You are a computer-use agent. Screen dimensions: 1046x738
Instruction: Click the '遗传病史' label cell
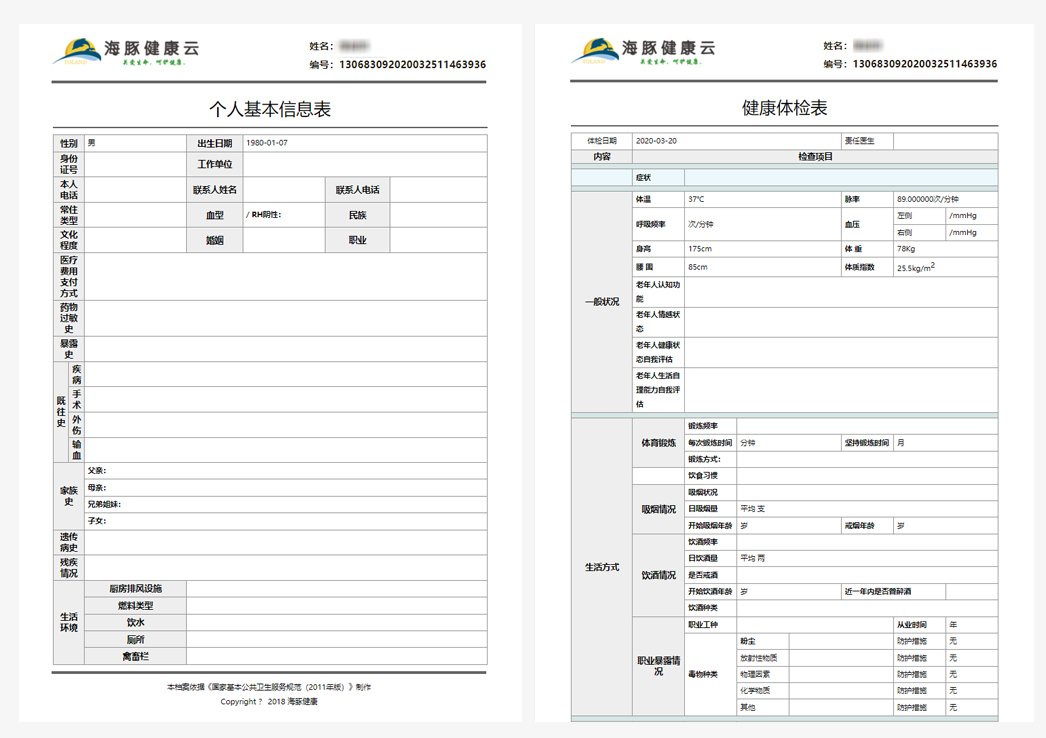[x=69, y=542]
